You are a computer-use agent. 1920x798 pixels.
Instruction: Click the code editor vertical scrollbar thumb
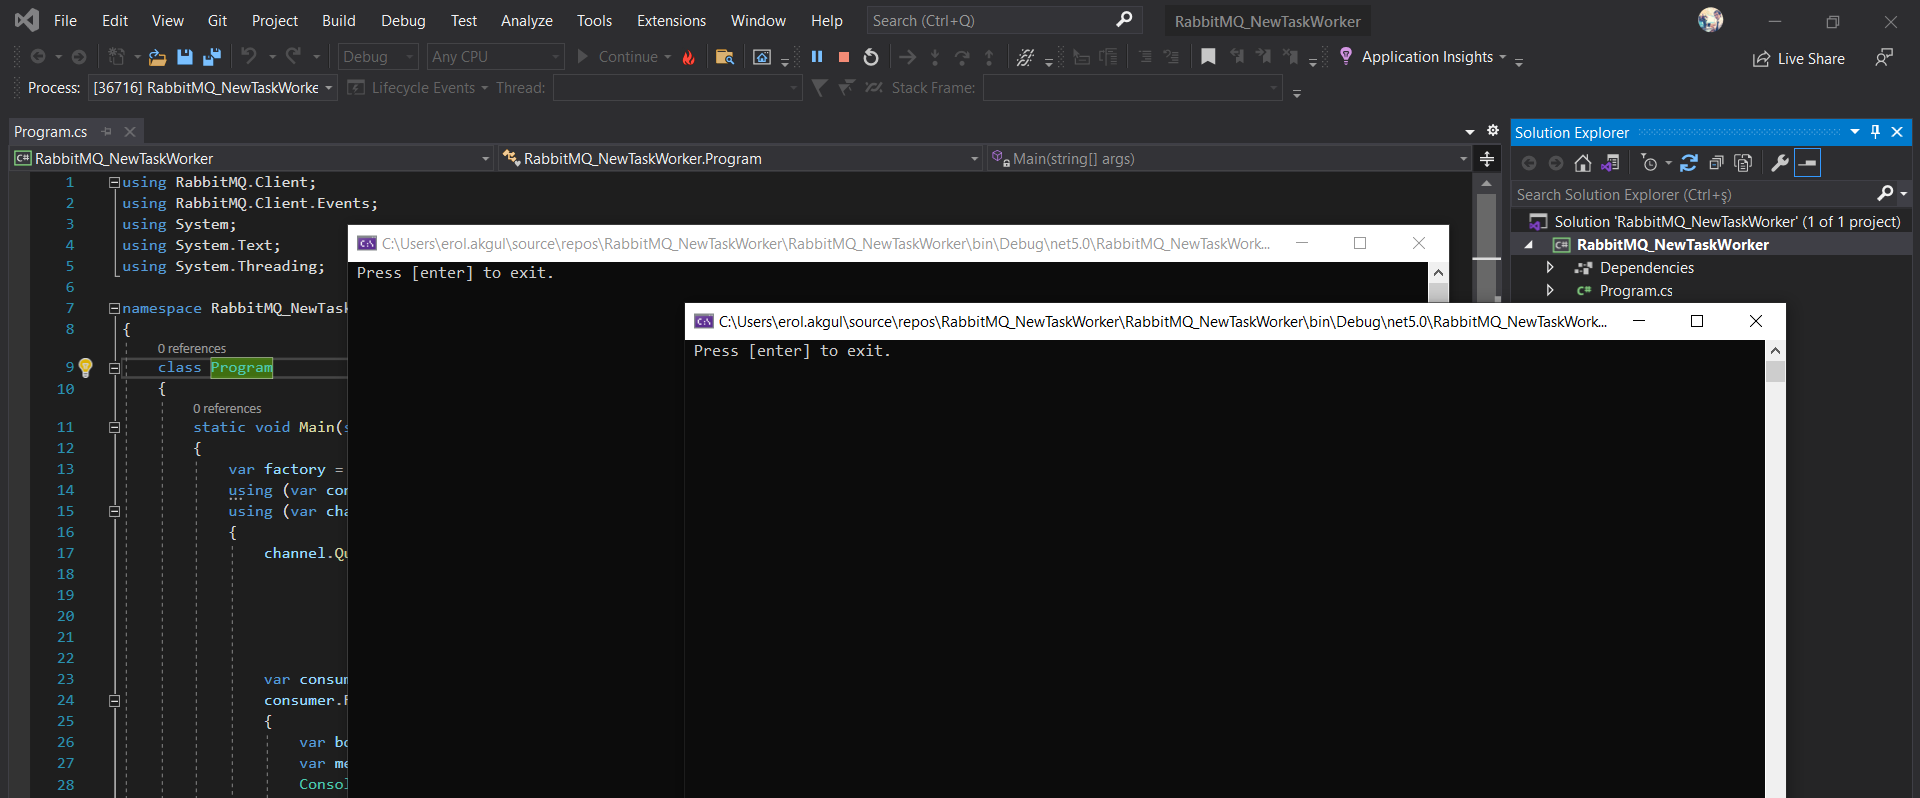(x=1486, y=225)
